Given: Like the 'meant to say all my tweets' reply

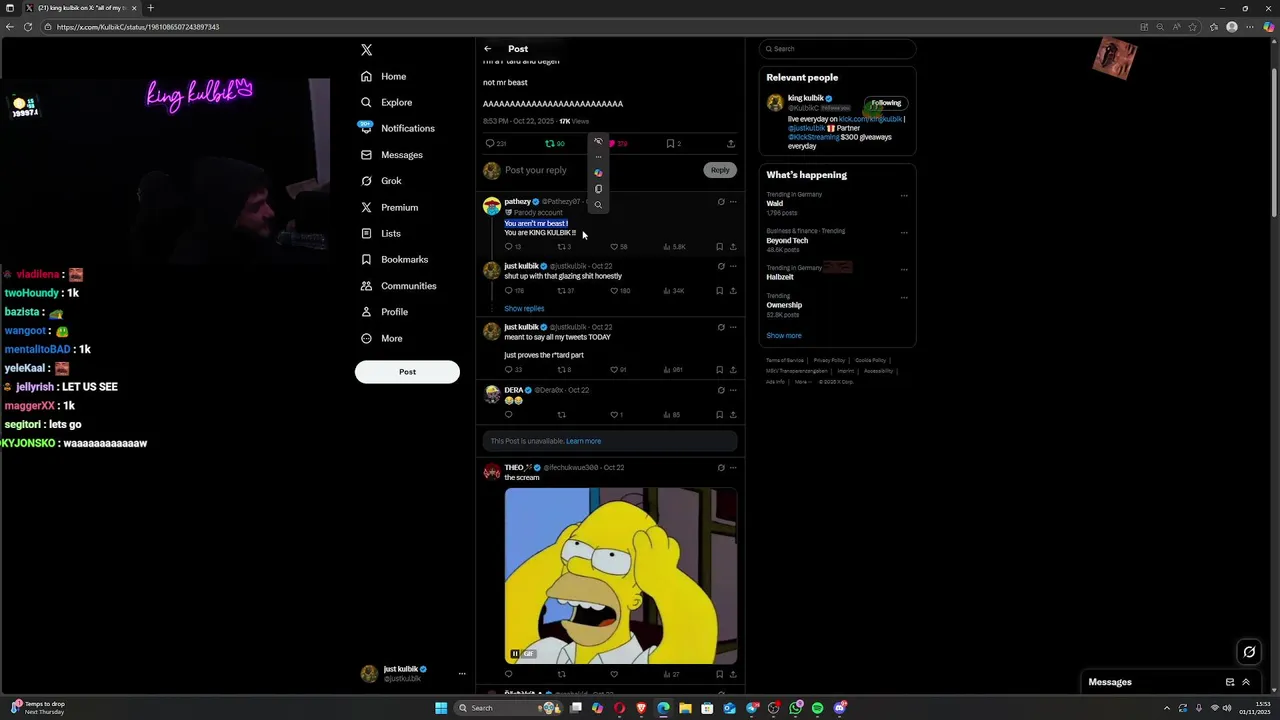Looking at the screenshot, I should [x=614, y=370].
